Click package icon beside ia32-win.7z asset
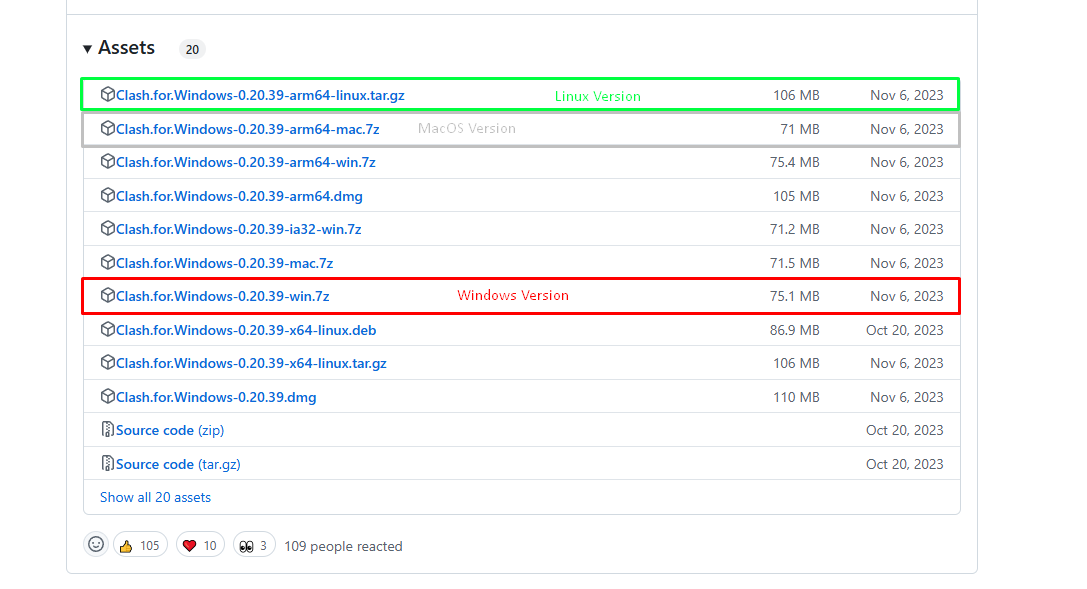The width and height of the screenshot is (1087, 589). pos(108,229)
